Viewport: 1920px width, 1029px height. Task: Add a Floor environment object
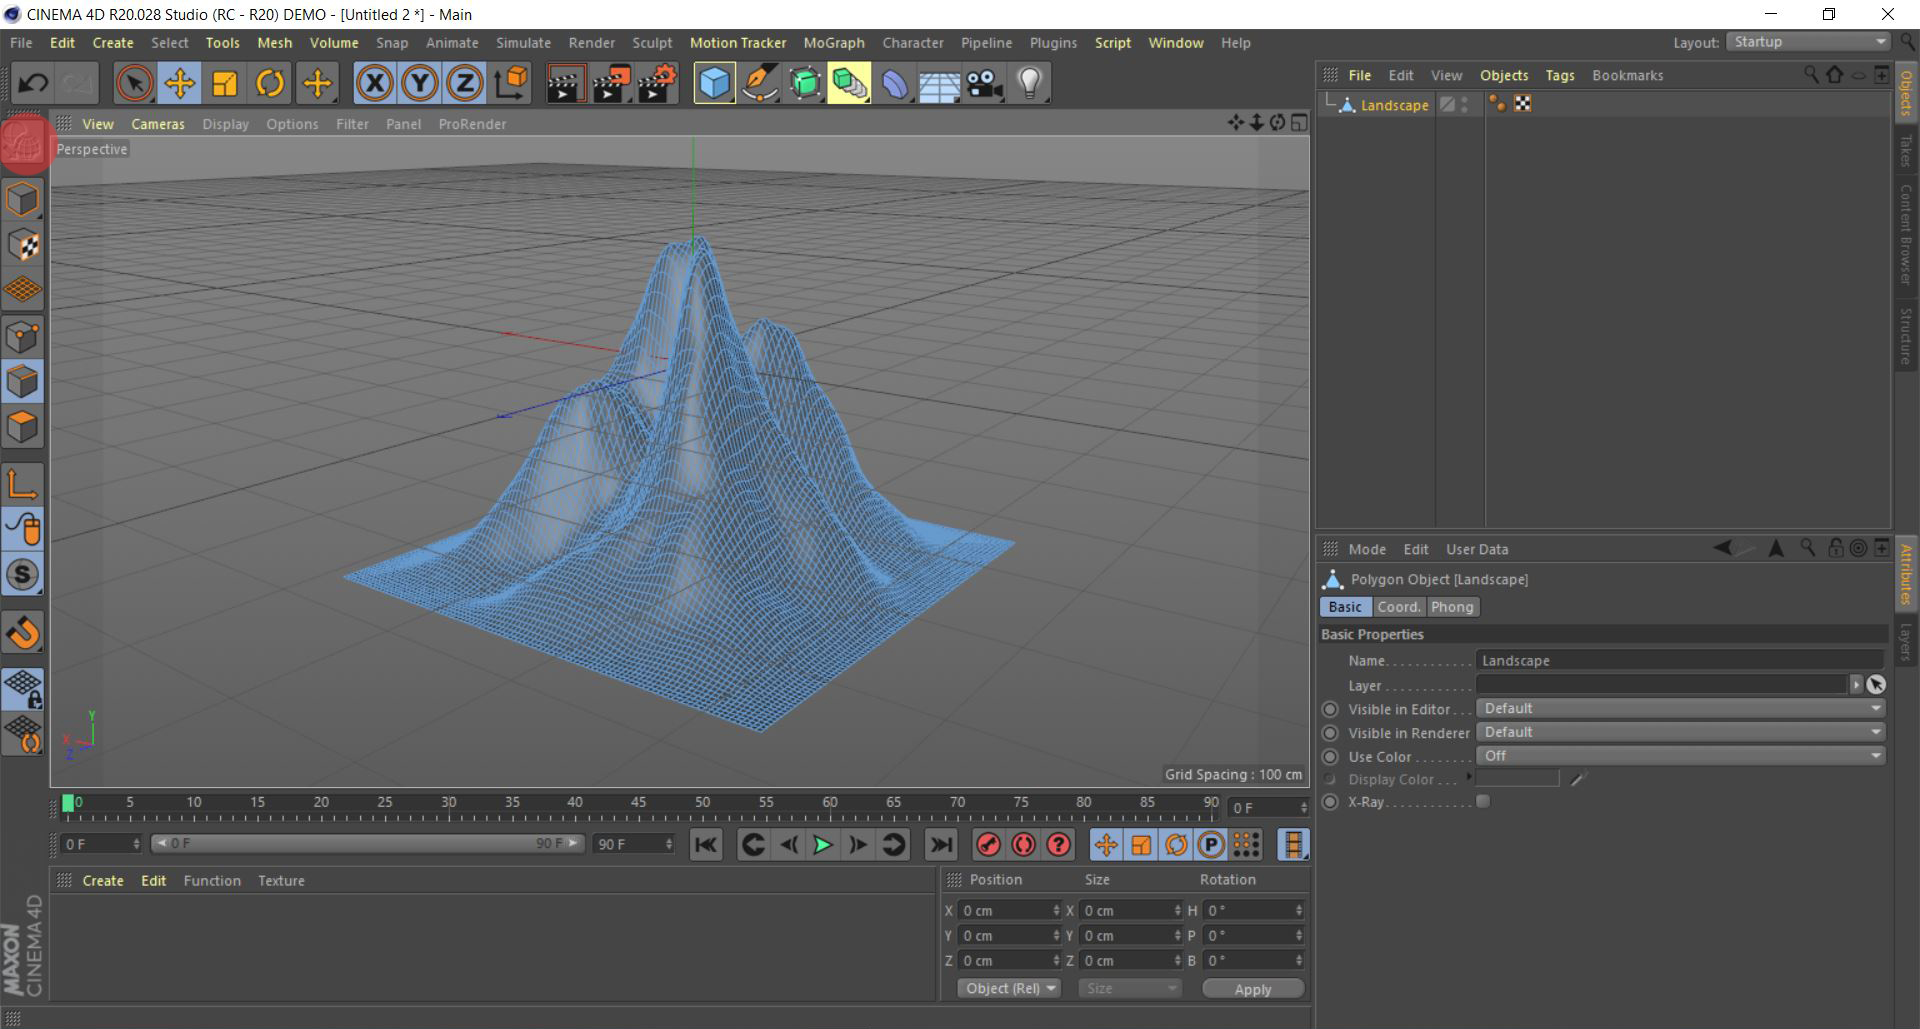point(939,83)
